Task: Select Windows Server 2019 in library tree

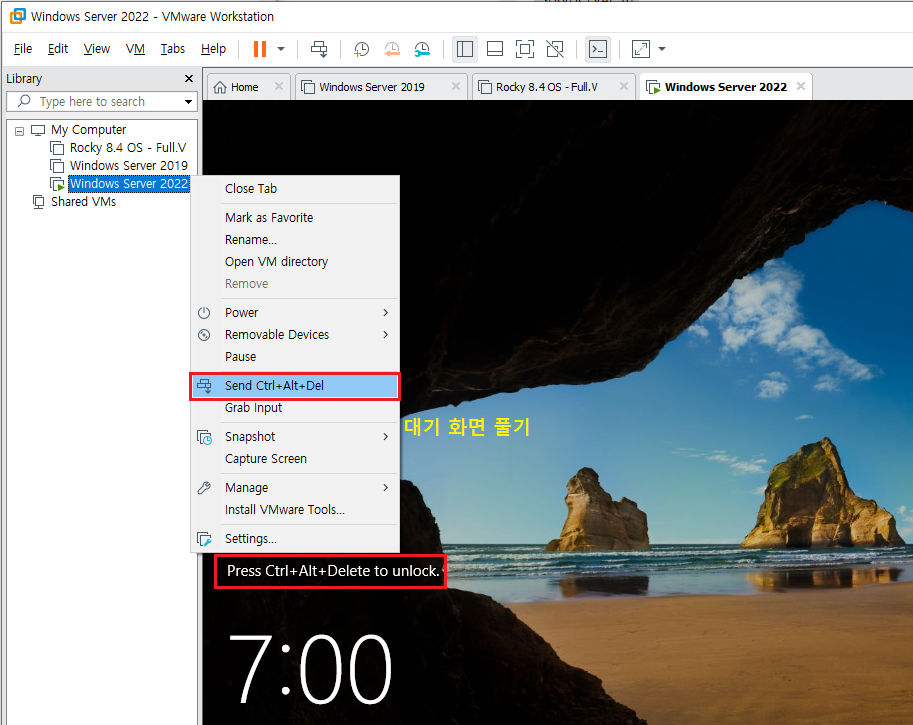Action: 128,165
